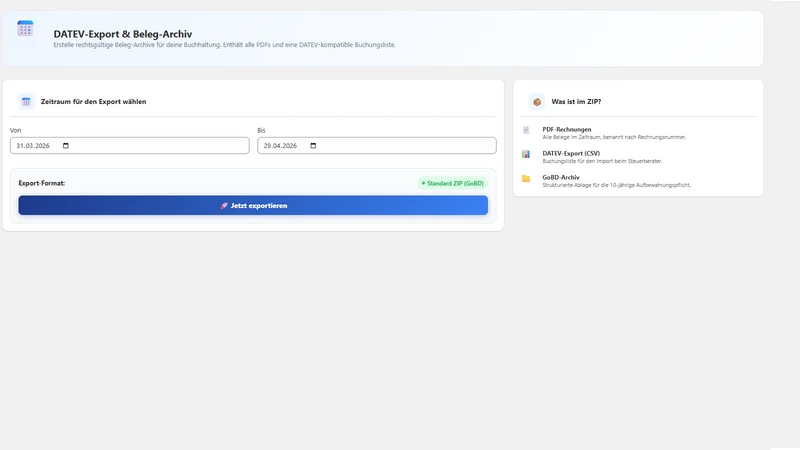Click the calendar icon beside Zeitraum heading

tap(26, 102)
